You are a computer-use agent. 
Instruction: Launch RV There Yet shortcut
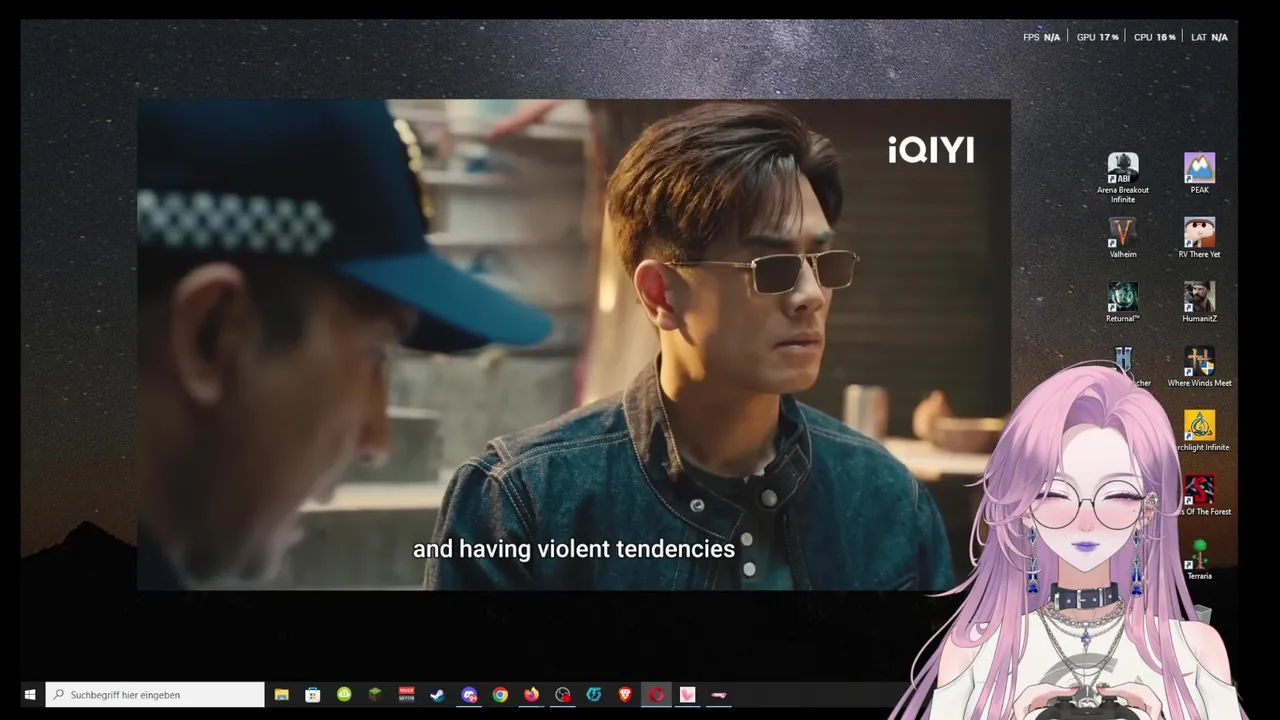click(x=1199, y=238)
